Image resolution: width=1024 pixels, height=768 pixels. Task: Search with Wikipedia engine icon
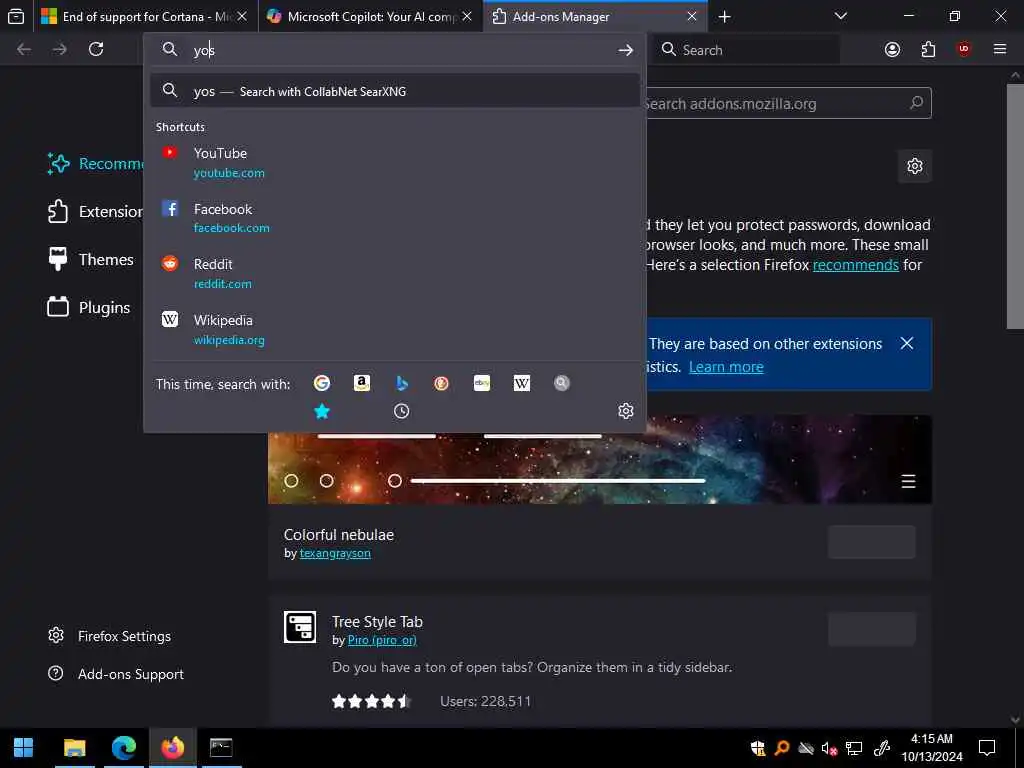pyautogui.click(x=522, y=383)
